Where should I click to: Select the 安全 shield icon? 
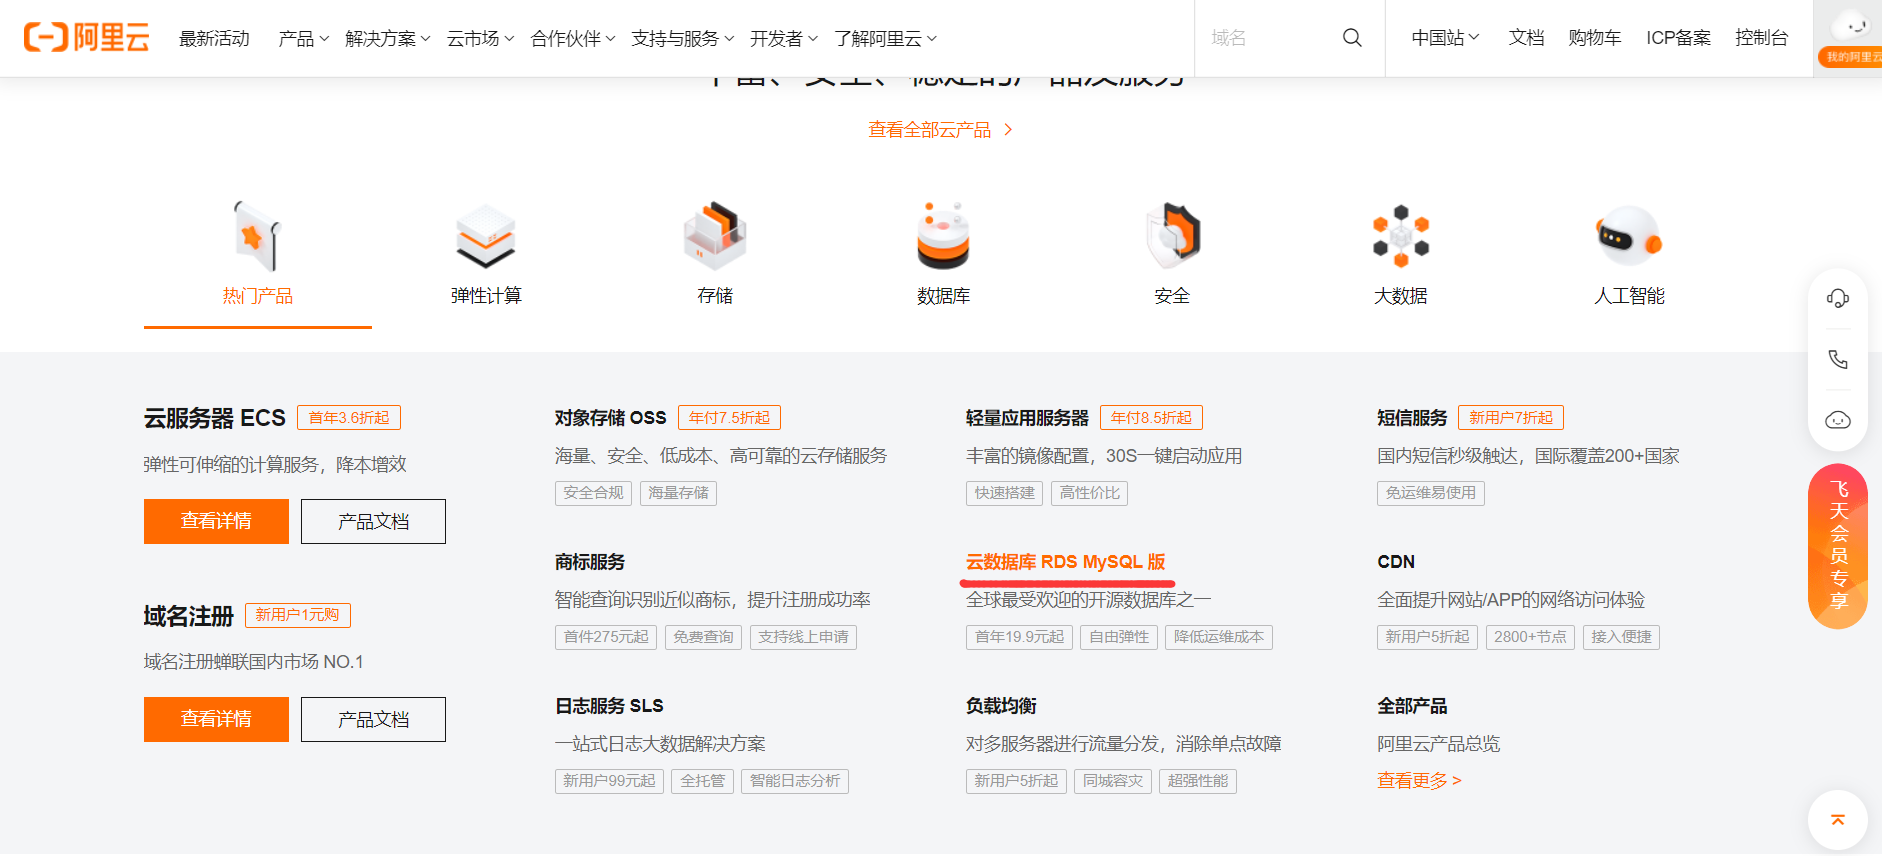coord(1172,237)
